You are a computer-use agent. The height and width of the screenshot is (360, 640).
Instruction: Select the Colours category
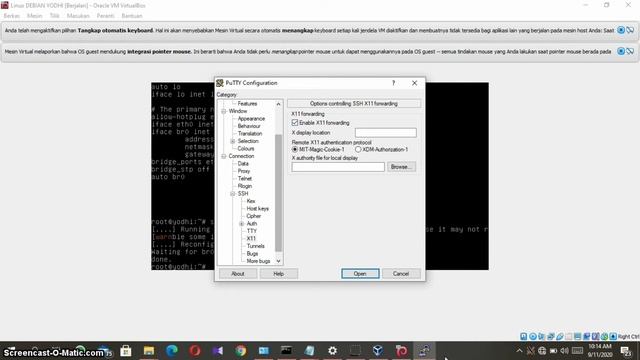point(246,149)
